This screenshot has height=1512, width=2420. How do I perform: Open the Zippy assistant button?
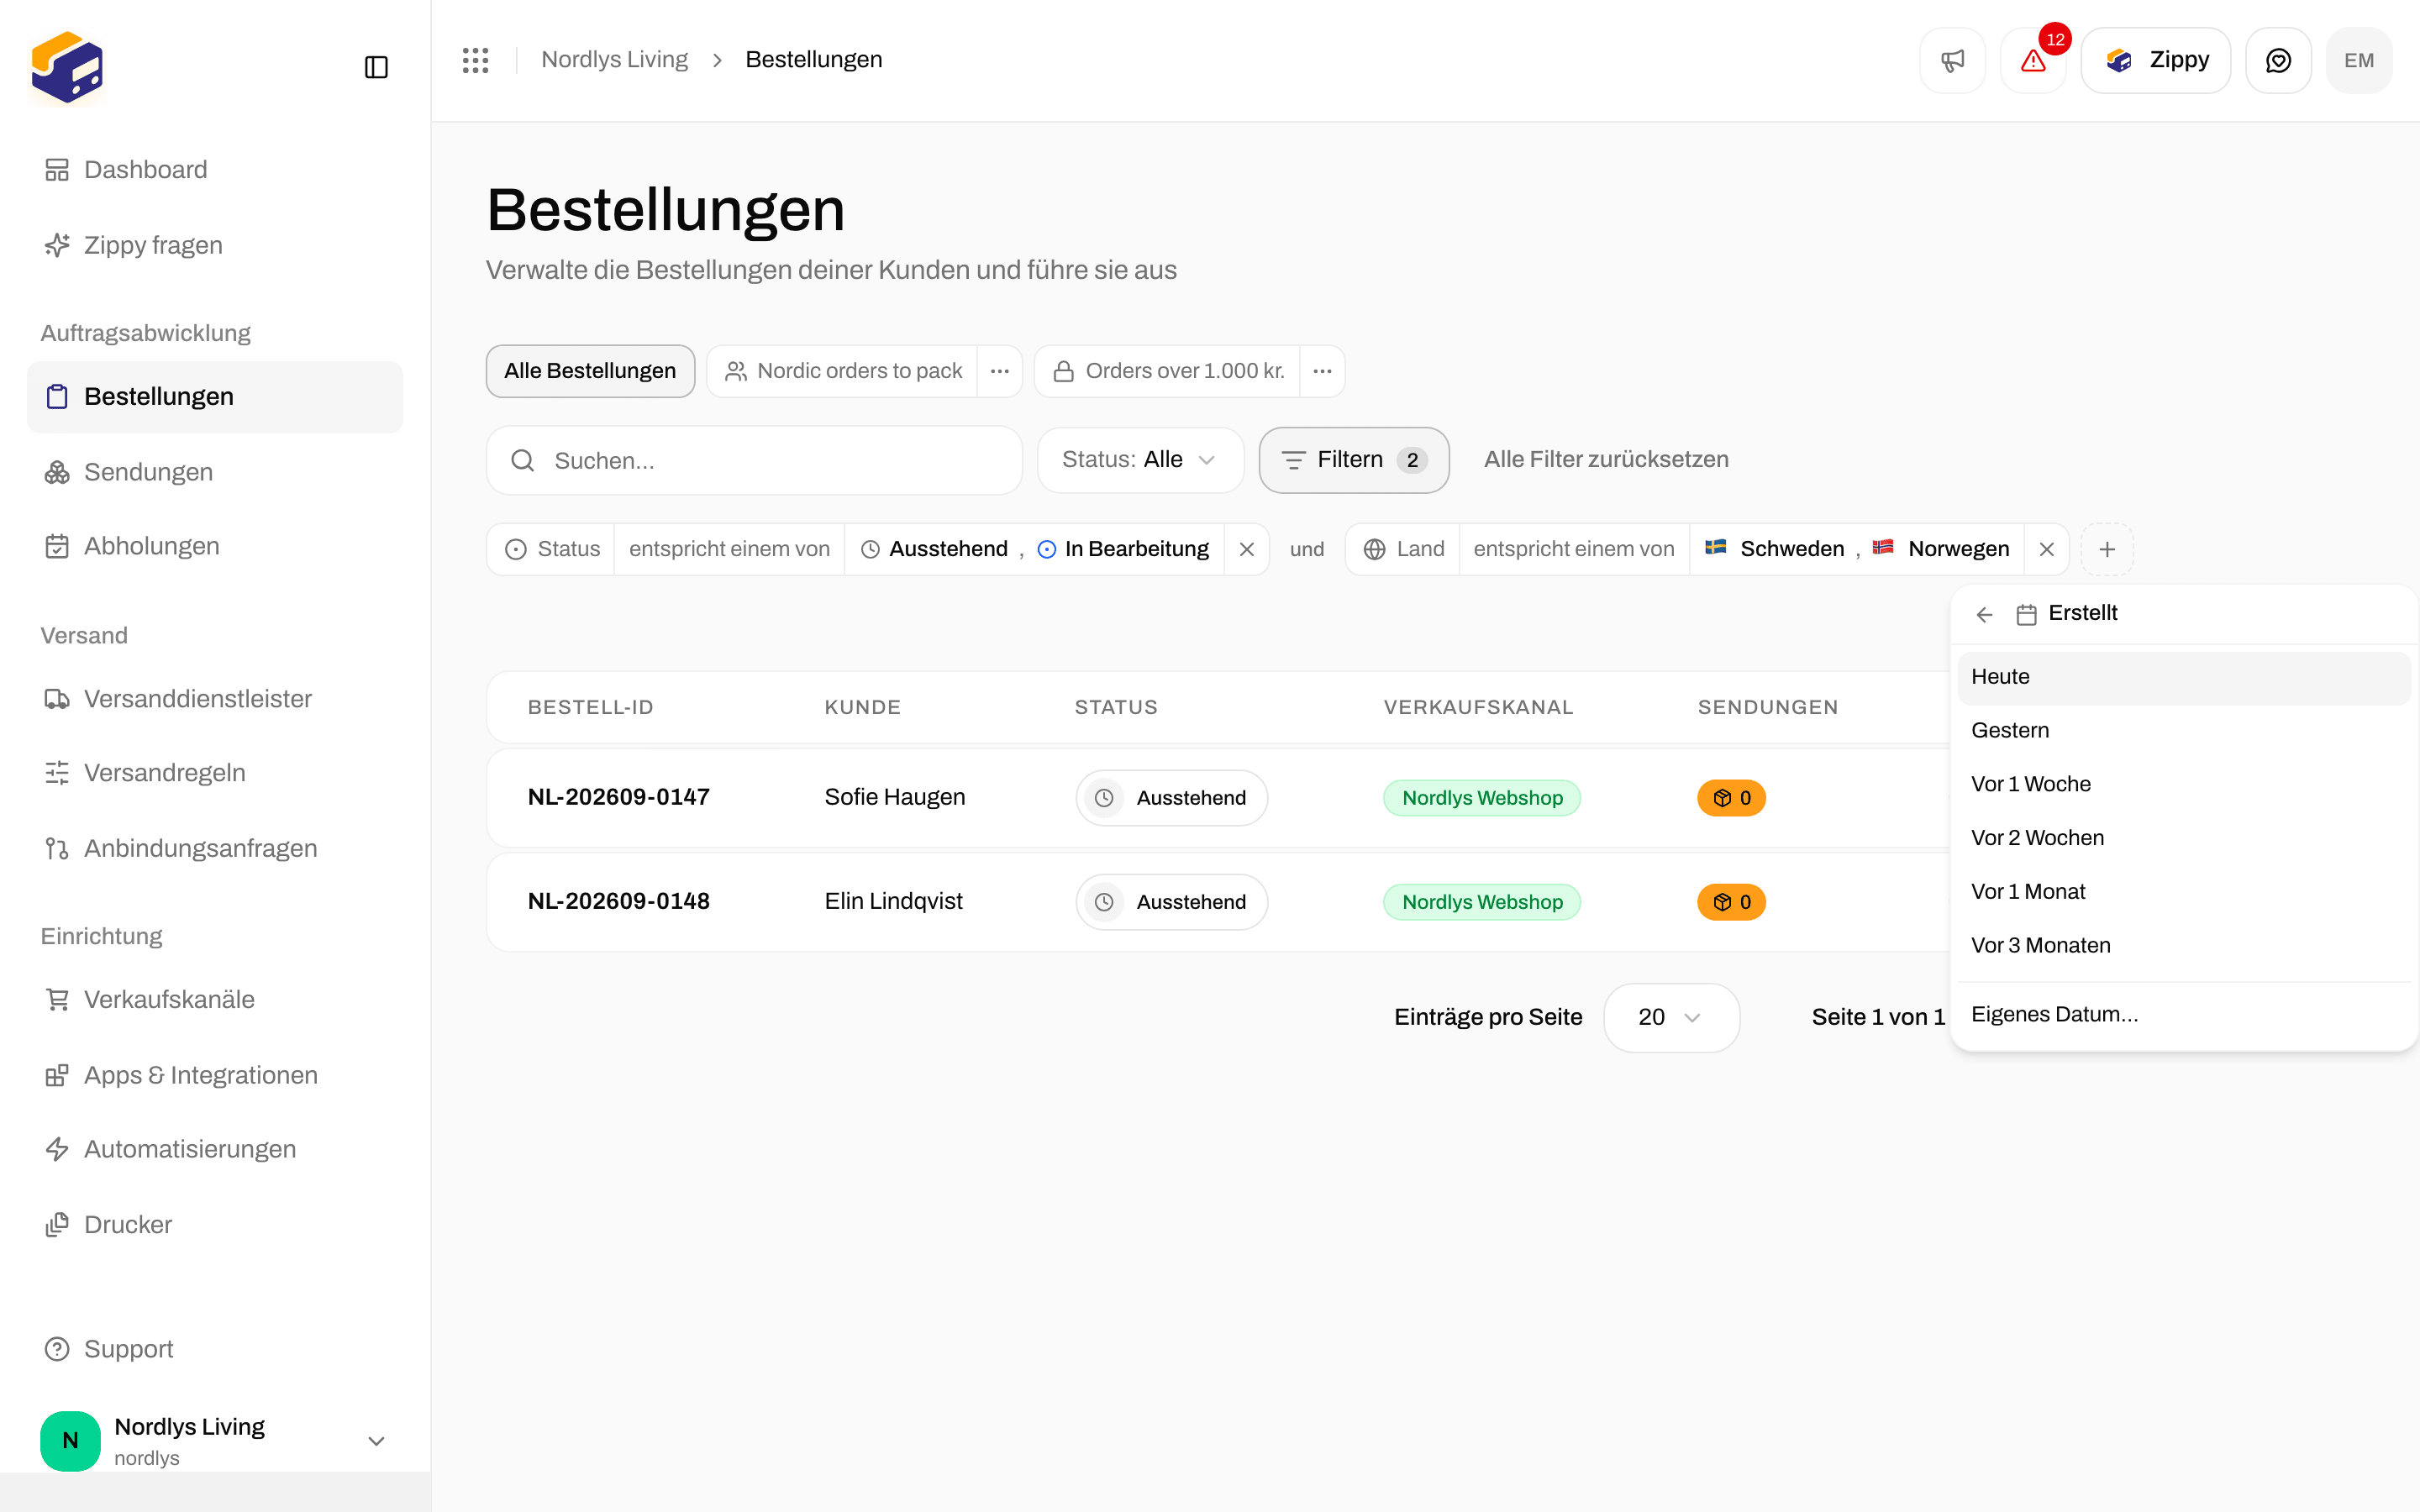tap(2156, 60)
